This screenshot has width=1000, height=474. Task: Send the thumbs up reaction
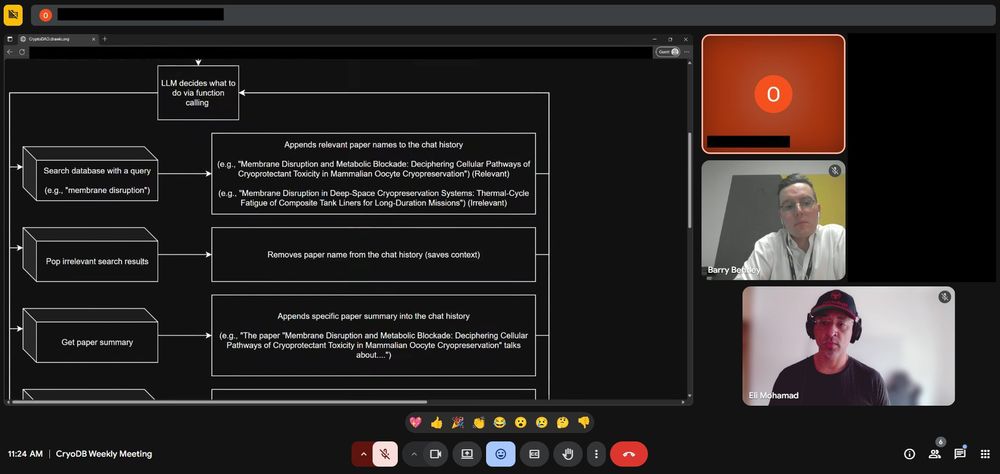point(437,422)
